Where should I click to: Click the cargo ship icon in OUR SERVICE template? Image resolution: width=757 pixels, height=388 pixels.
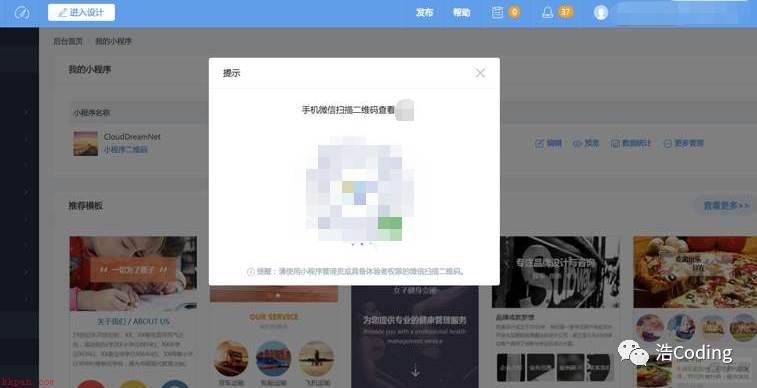(x=274, y=359)
